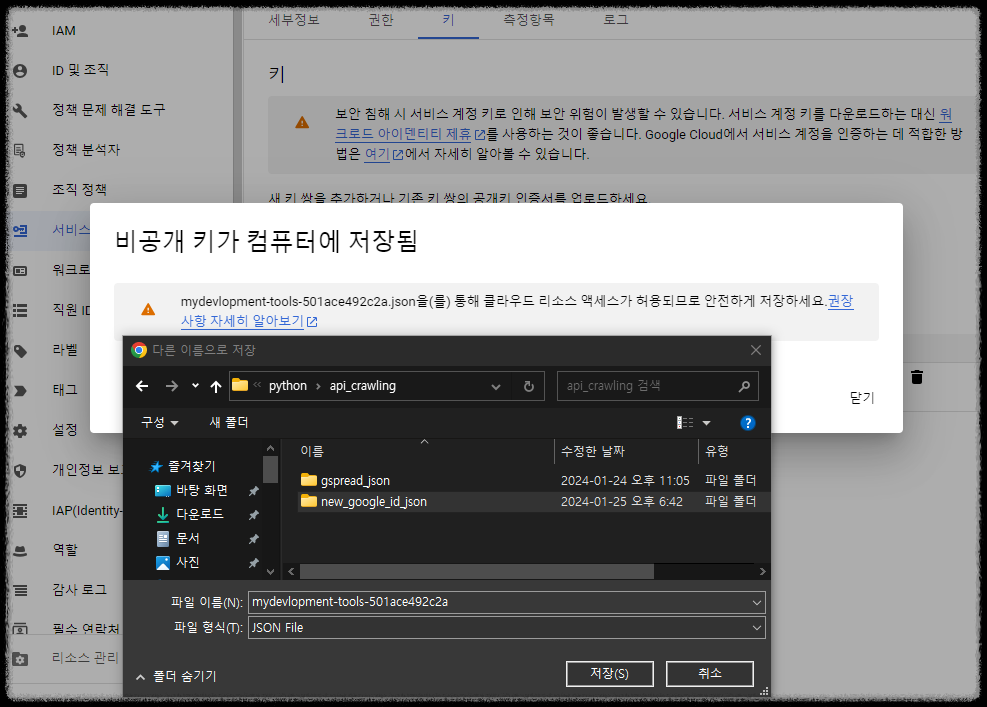Image resolution: width=987 pixels, height=707 pixels.
Task: Sort by 수정한 날짜 column header
Action: click(592, 451)
